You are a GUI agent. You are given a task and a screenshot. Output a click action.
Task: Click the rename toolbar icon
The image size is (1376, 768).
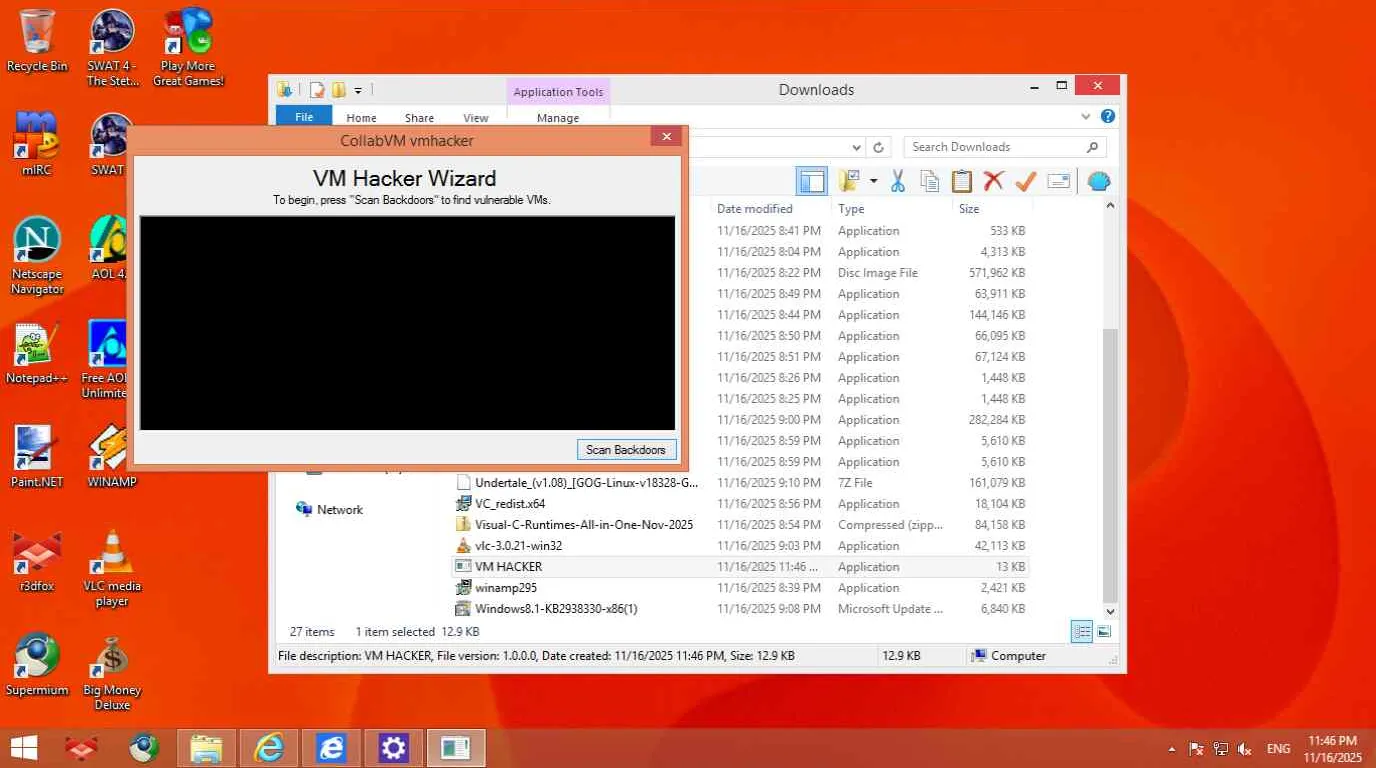click(x=1059, y=181)
